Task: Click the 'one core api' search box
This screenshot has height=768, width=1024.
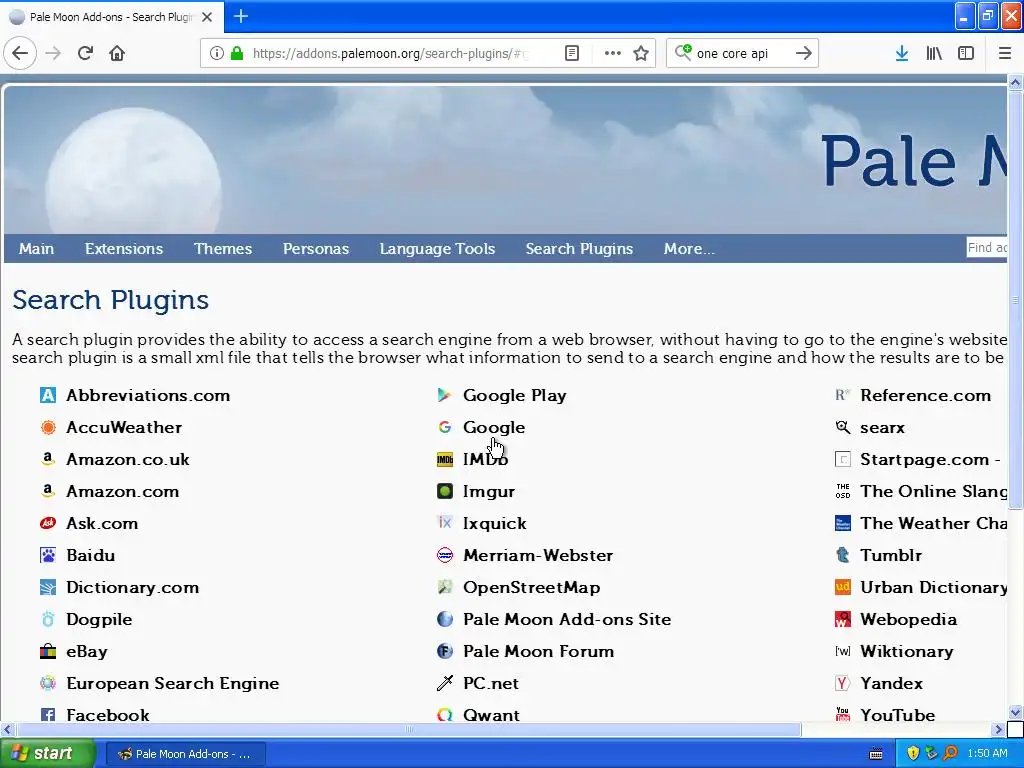Action: pyautogui.click(x=741, y=53)
